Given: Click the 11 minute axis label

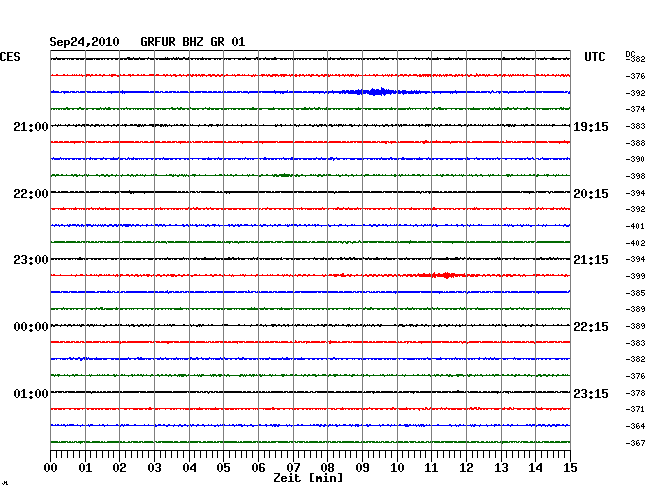Looking at the screenshot, I should click(431, 467).
